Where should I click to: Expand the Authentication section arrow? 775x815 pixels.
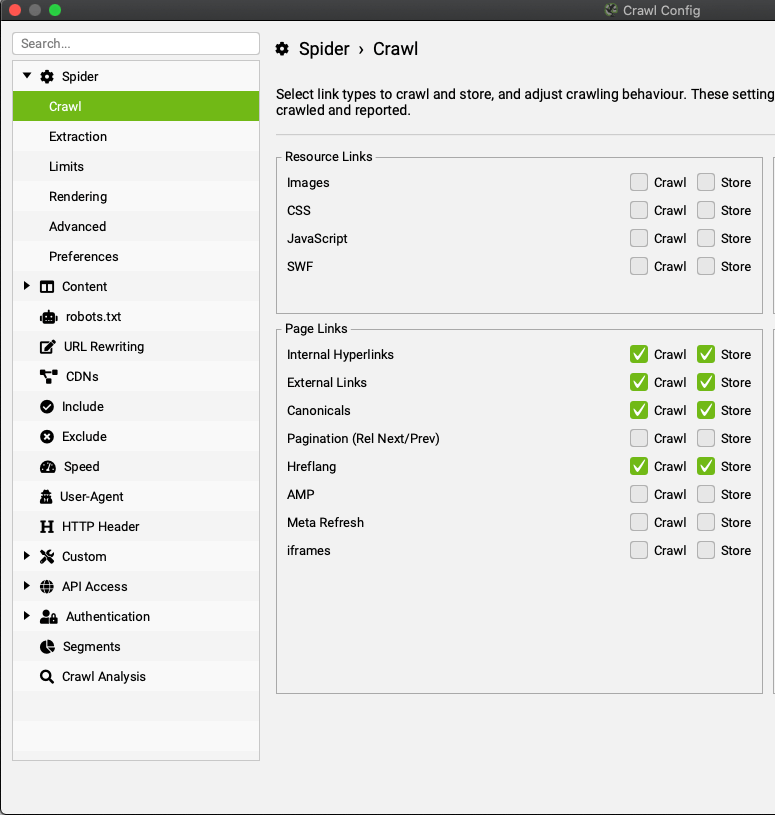click(x=27, y=616)
